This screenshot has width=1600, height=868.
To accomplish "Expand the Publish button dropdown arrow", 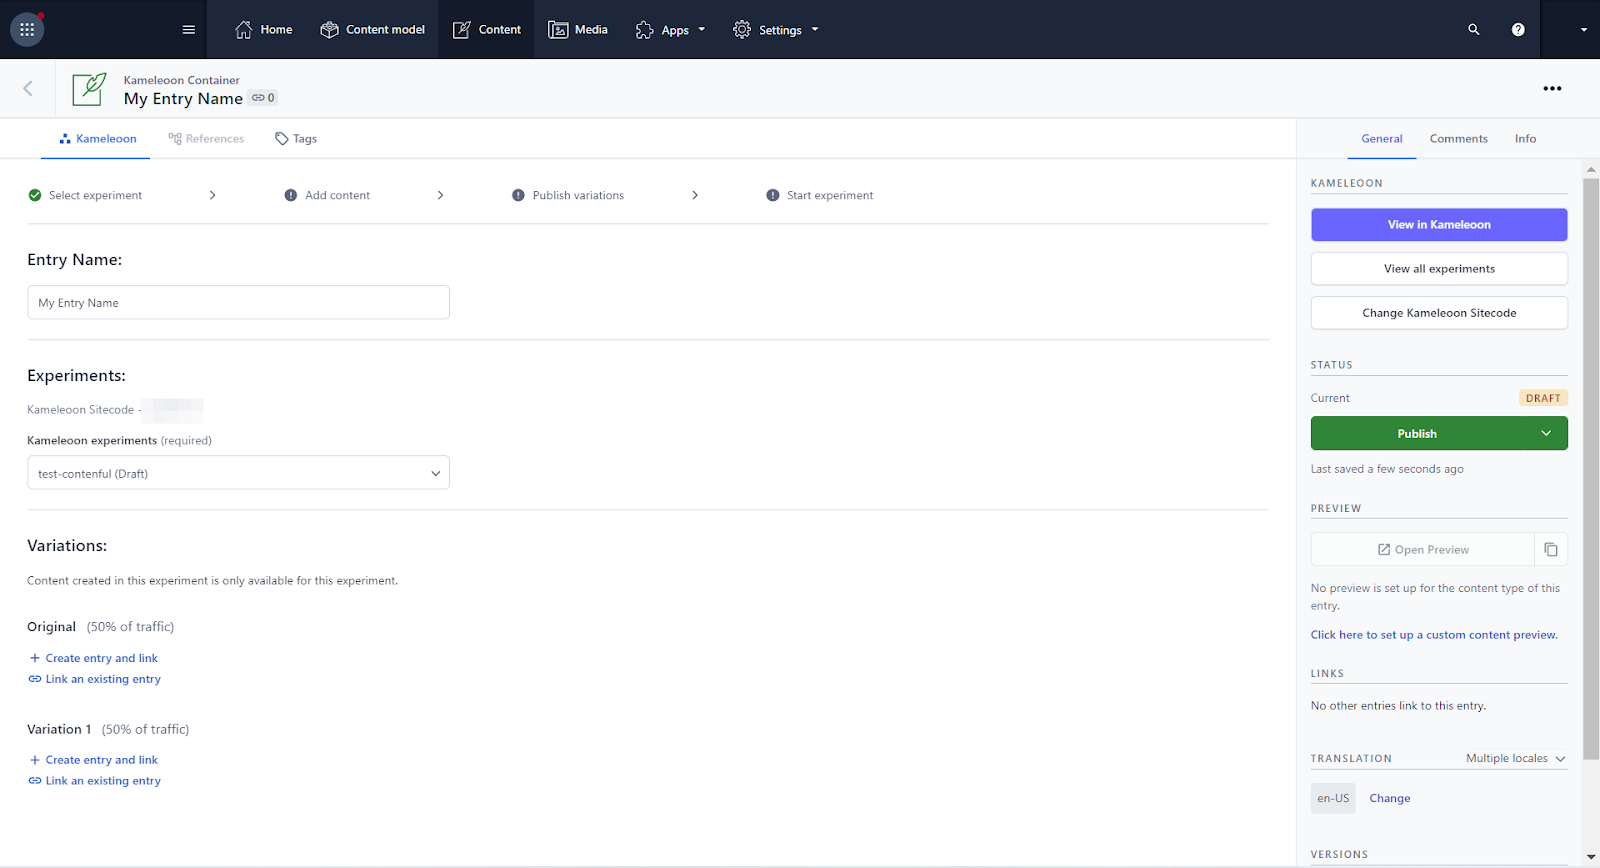I will tap(1546, 433).
